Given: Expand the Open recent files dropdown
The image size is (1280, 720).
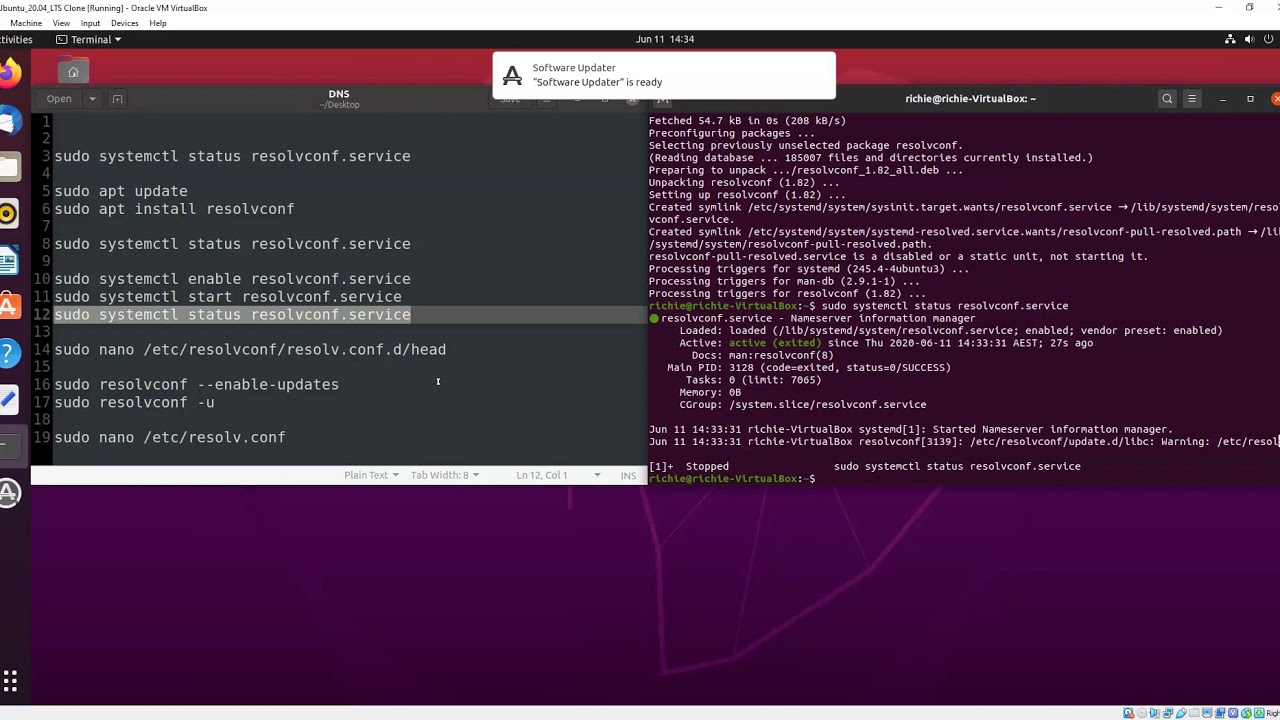Looking at the screenshot, I should 92,99.
